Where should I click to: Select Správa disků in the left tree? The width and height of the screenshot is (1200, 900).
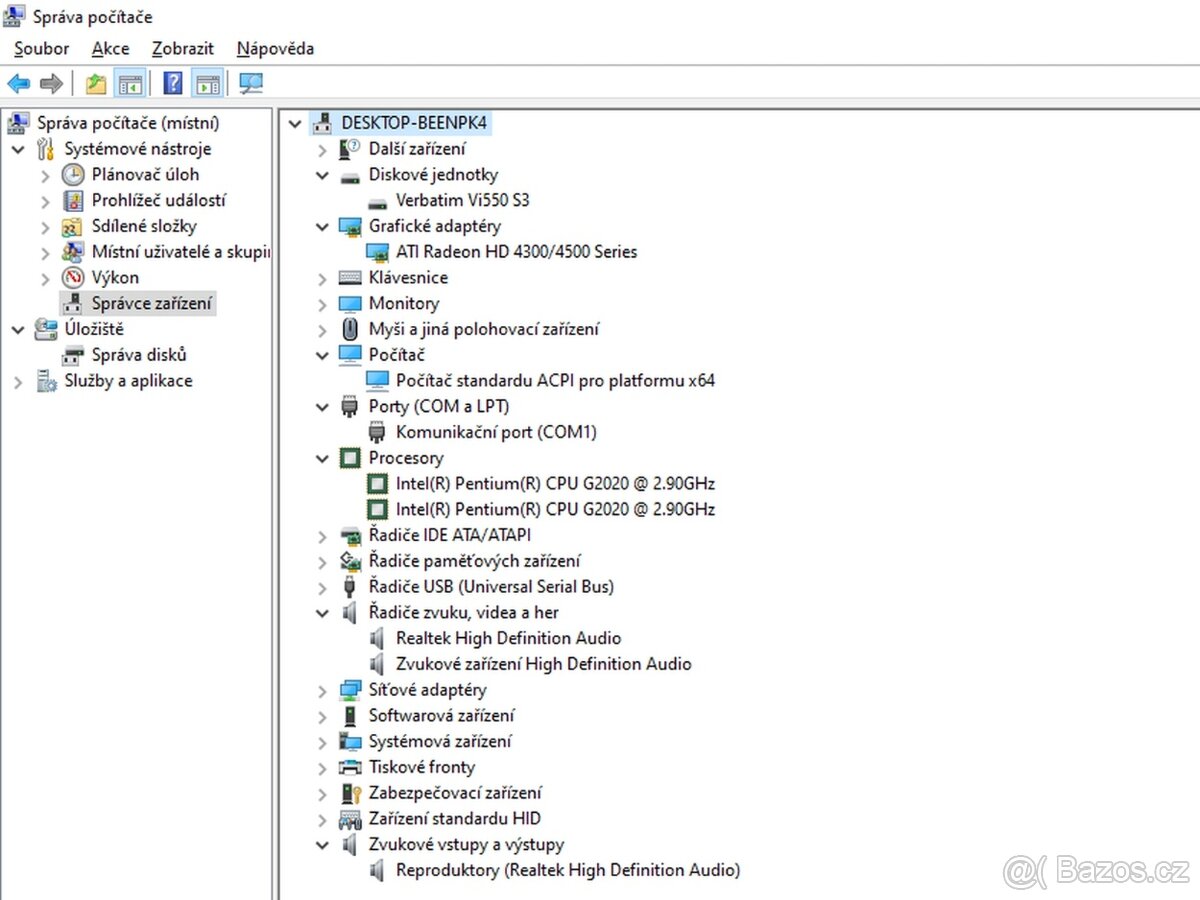[139, 355]
